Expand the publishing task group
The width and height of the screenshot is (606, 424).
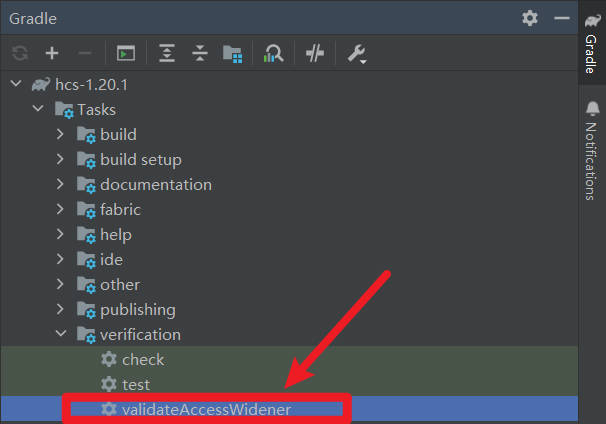pos(60,309)
